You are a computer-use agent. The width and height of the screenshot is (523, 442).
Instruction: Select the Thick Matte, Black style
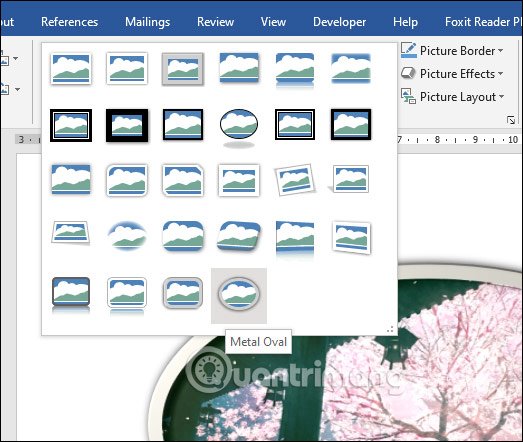point(127,125)
